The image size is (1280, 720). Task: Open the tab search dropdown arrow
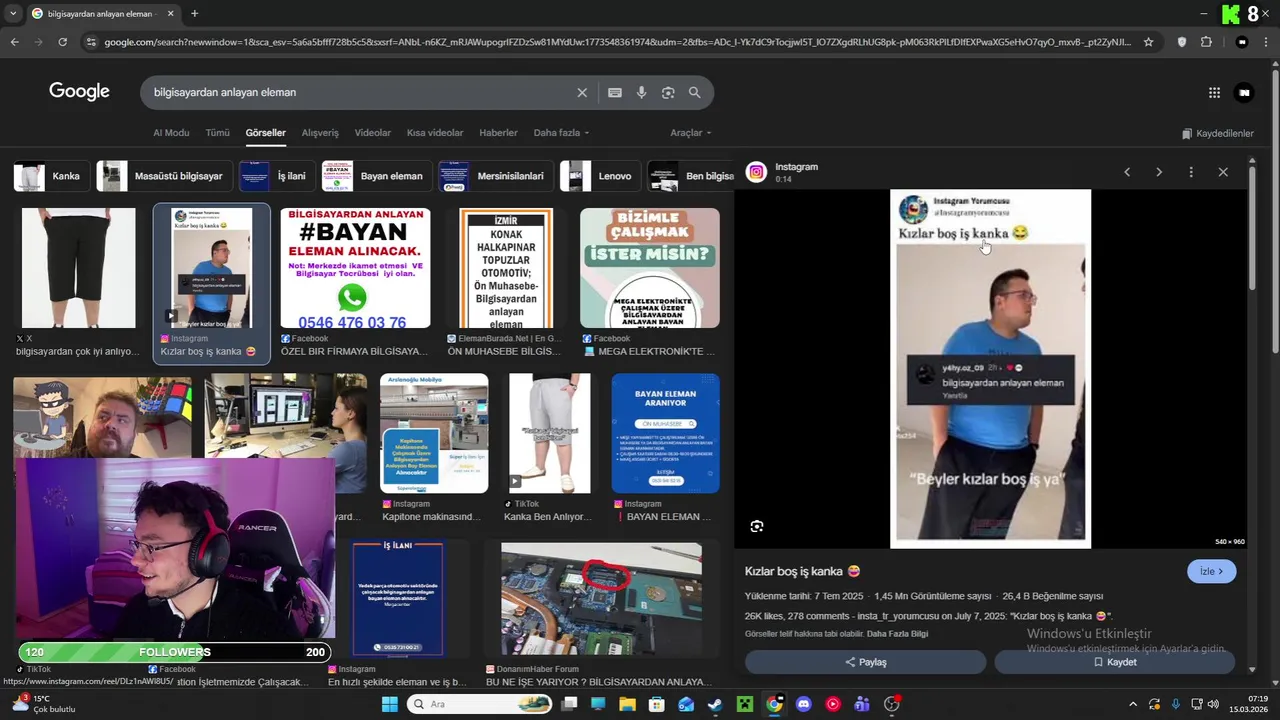point(13,14)
